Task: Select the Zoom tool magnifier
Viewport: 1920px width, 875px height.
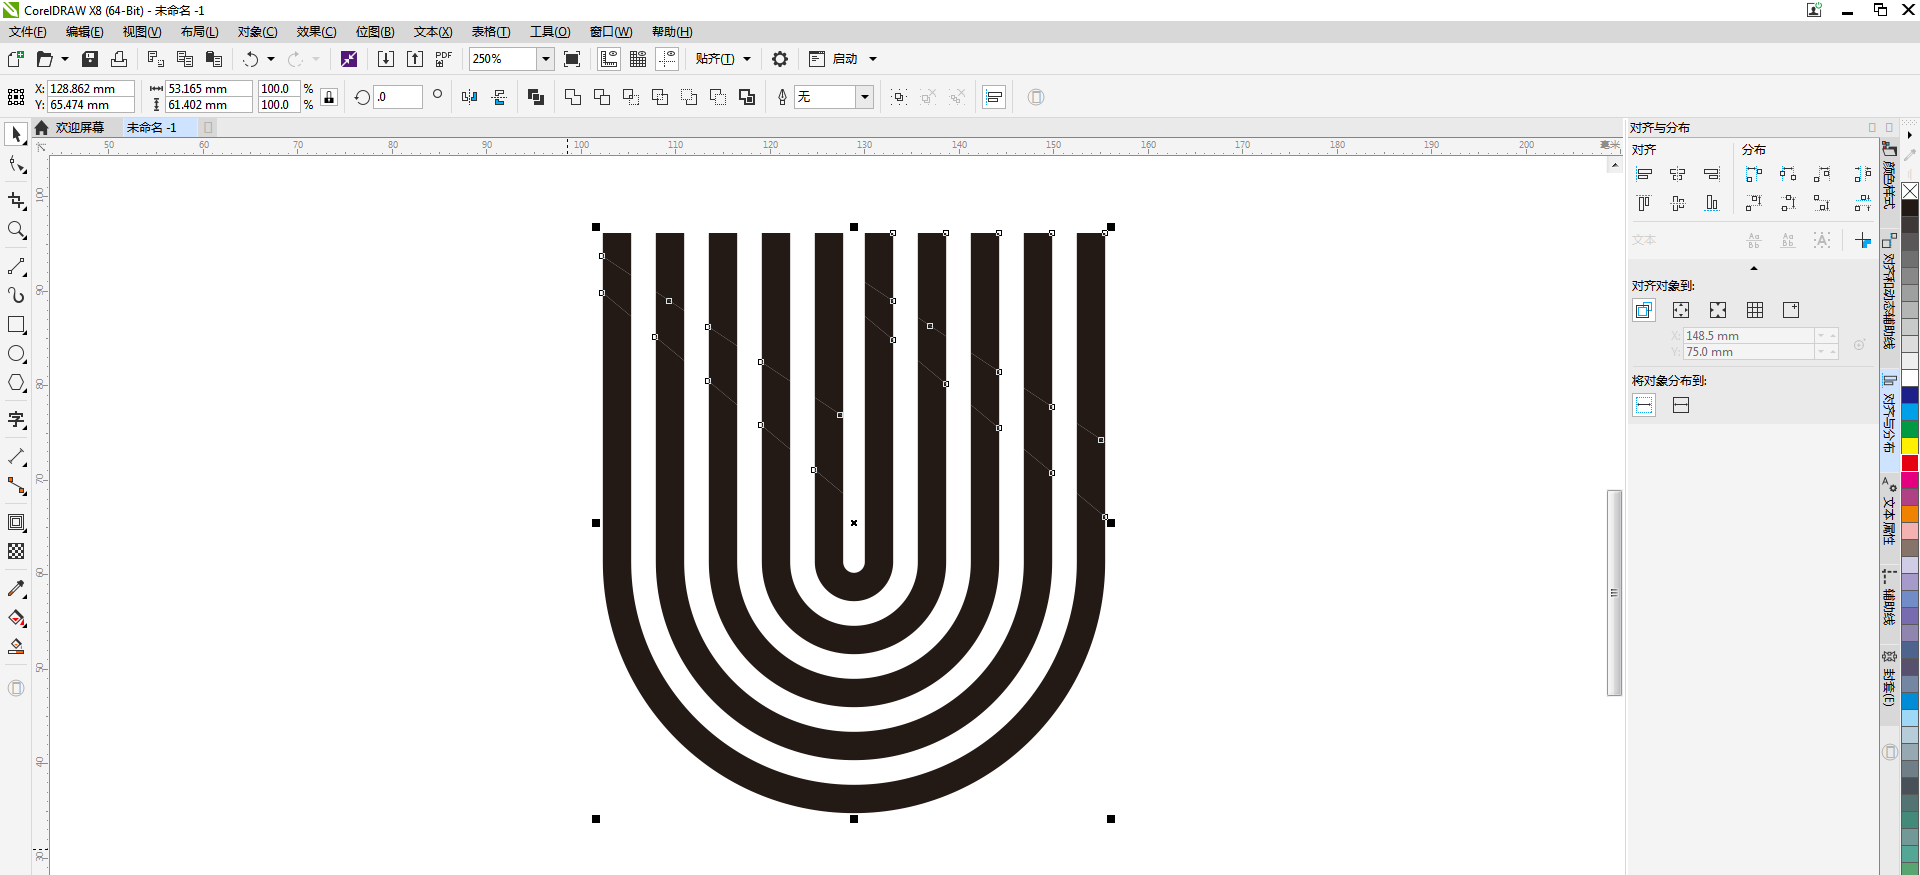Action: 16,231
